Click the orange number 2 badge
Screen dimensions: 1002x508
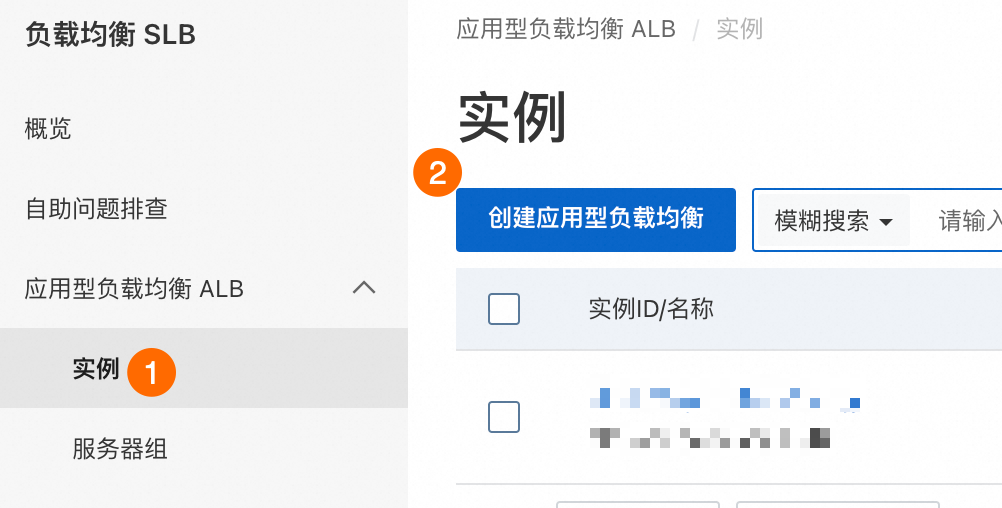(x=438, y=173)
